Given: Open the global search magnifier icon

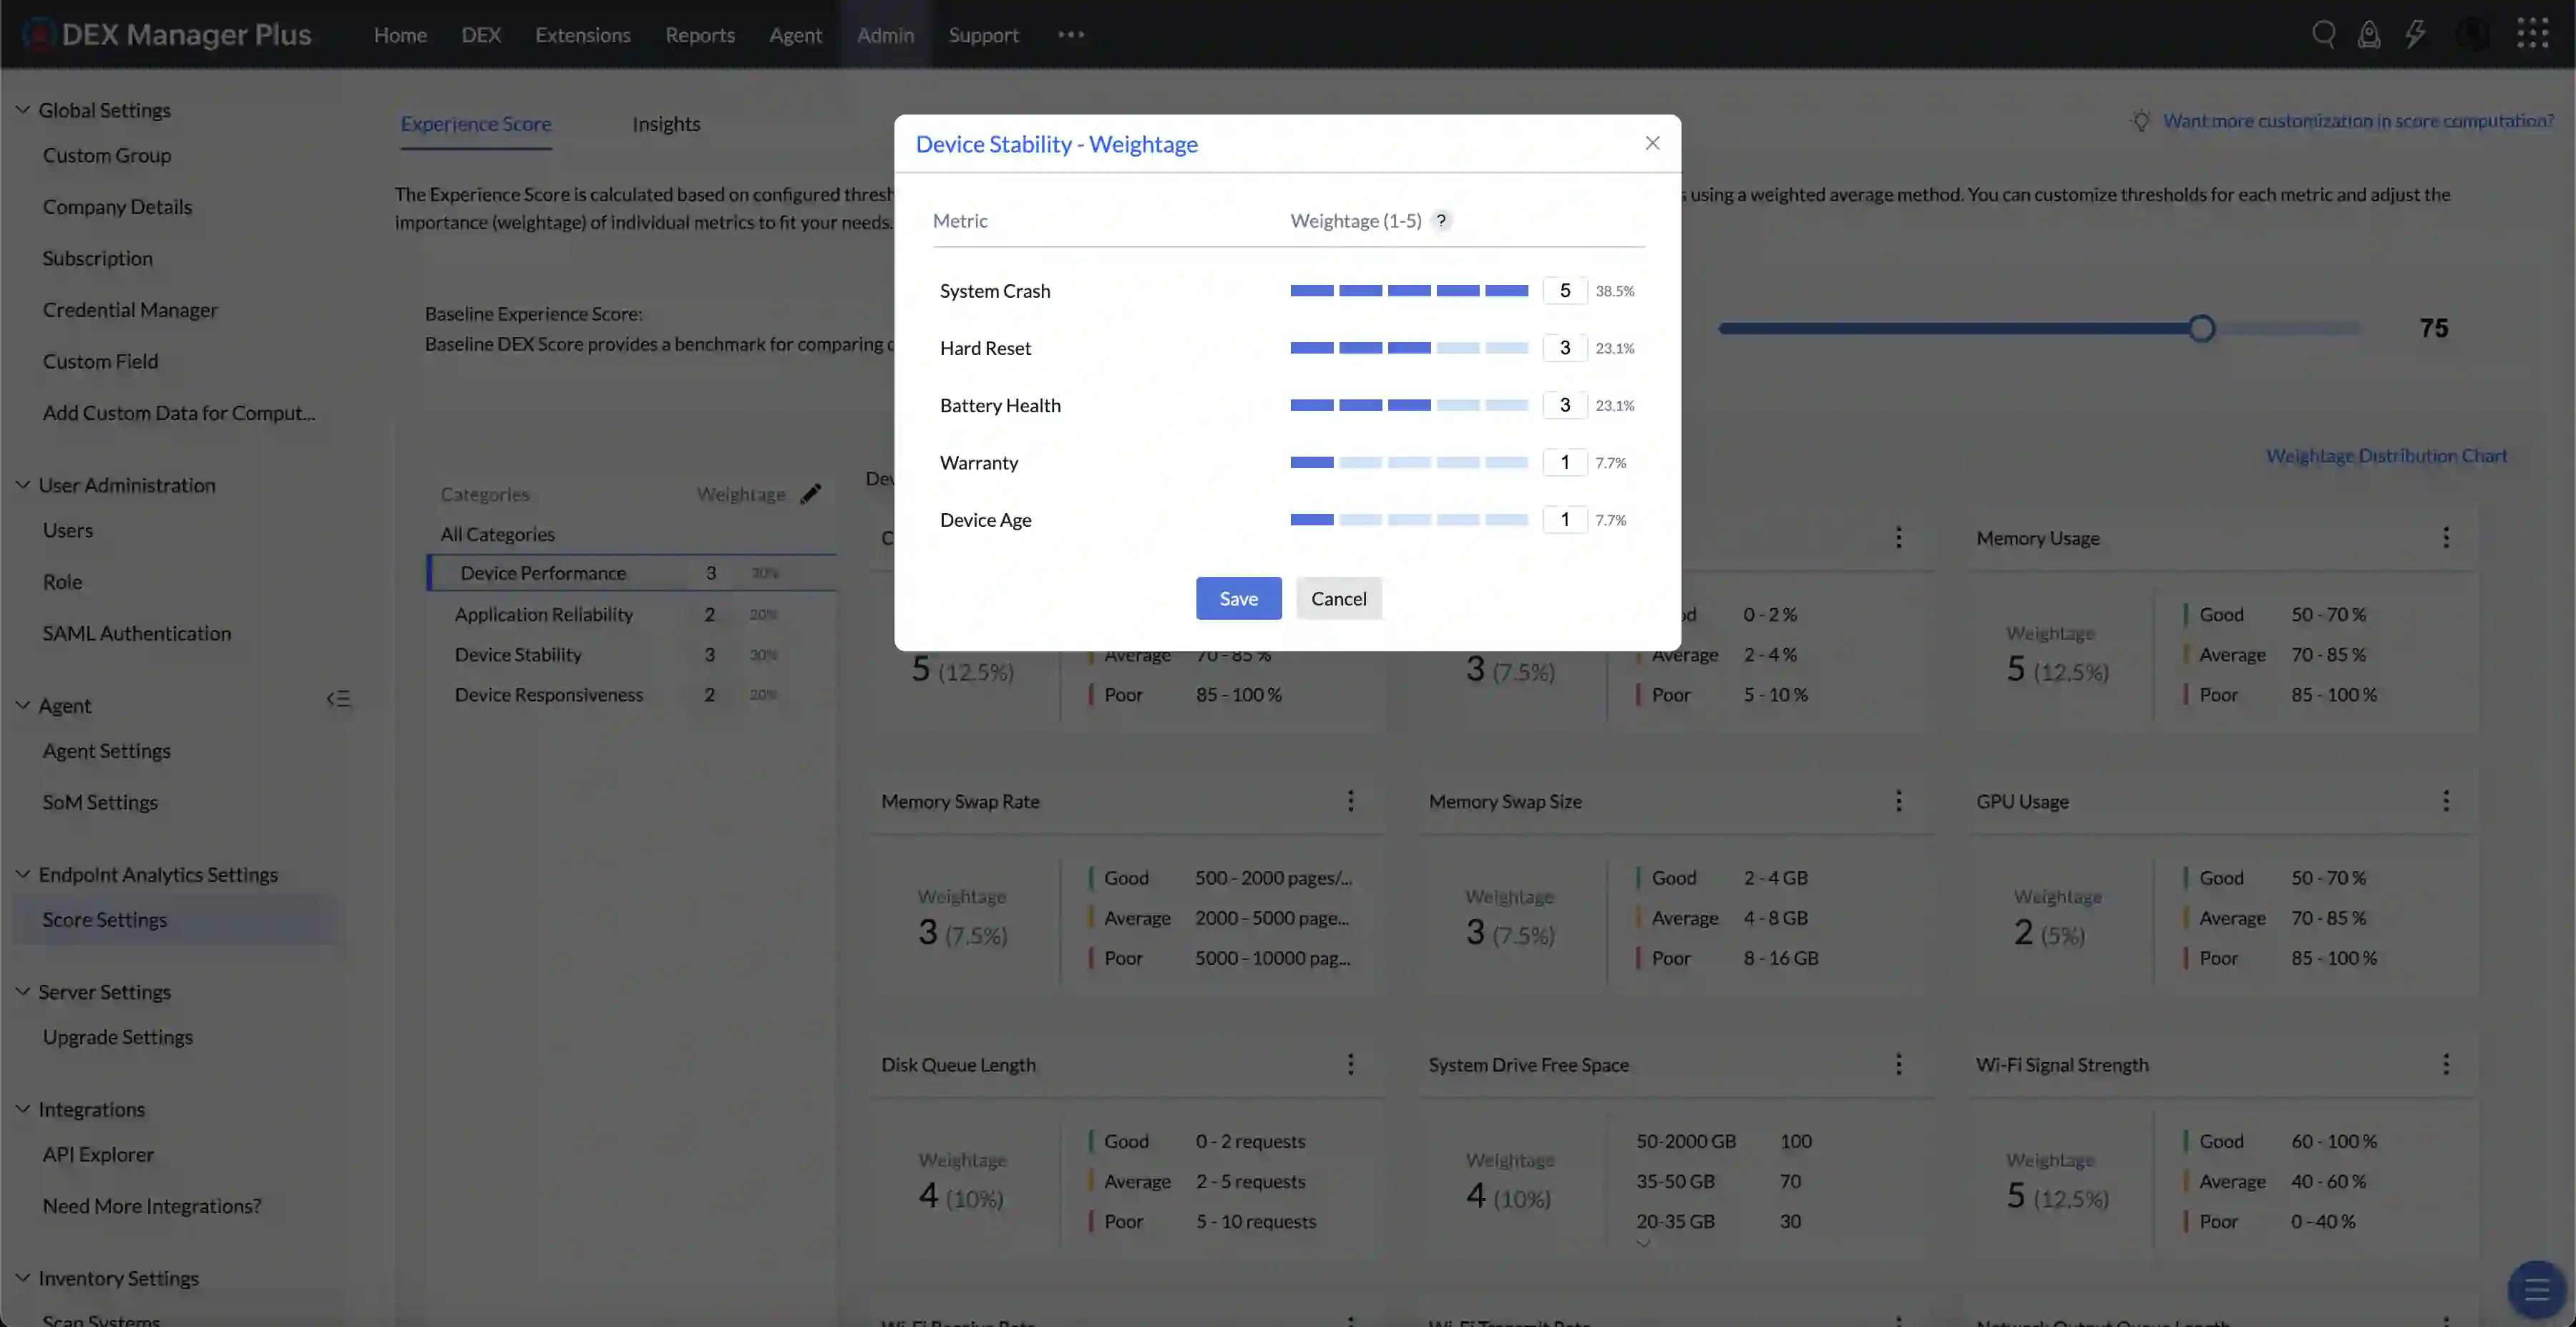Looking at the screenshot, I should click(x=2323, y=33).
